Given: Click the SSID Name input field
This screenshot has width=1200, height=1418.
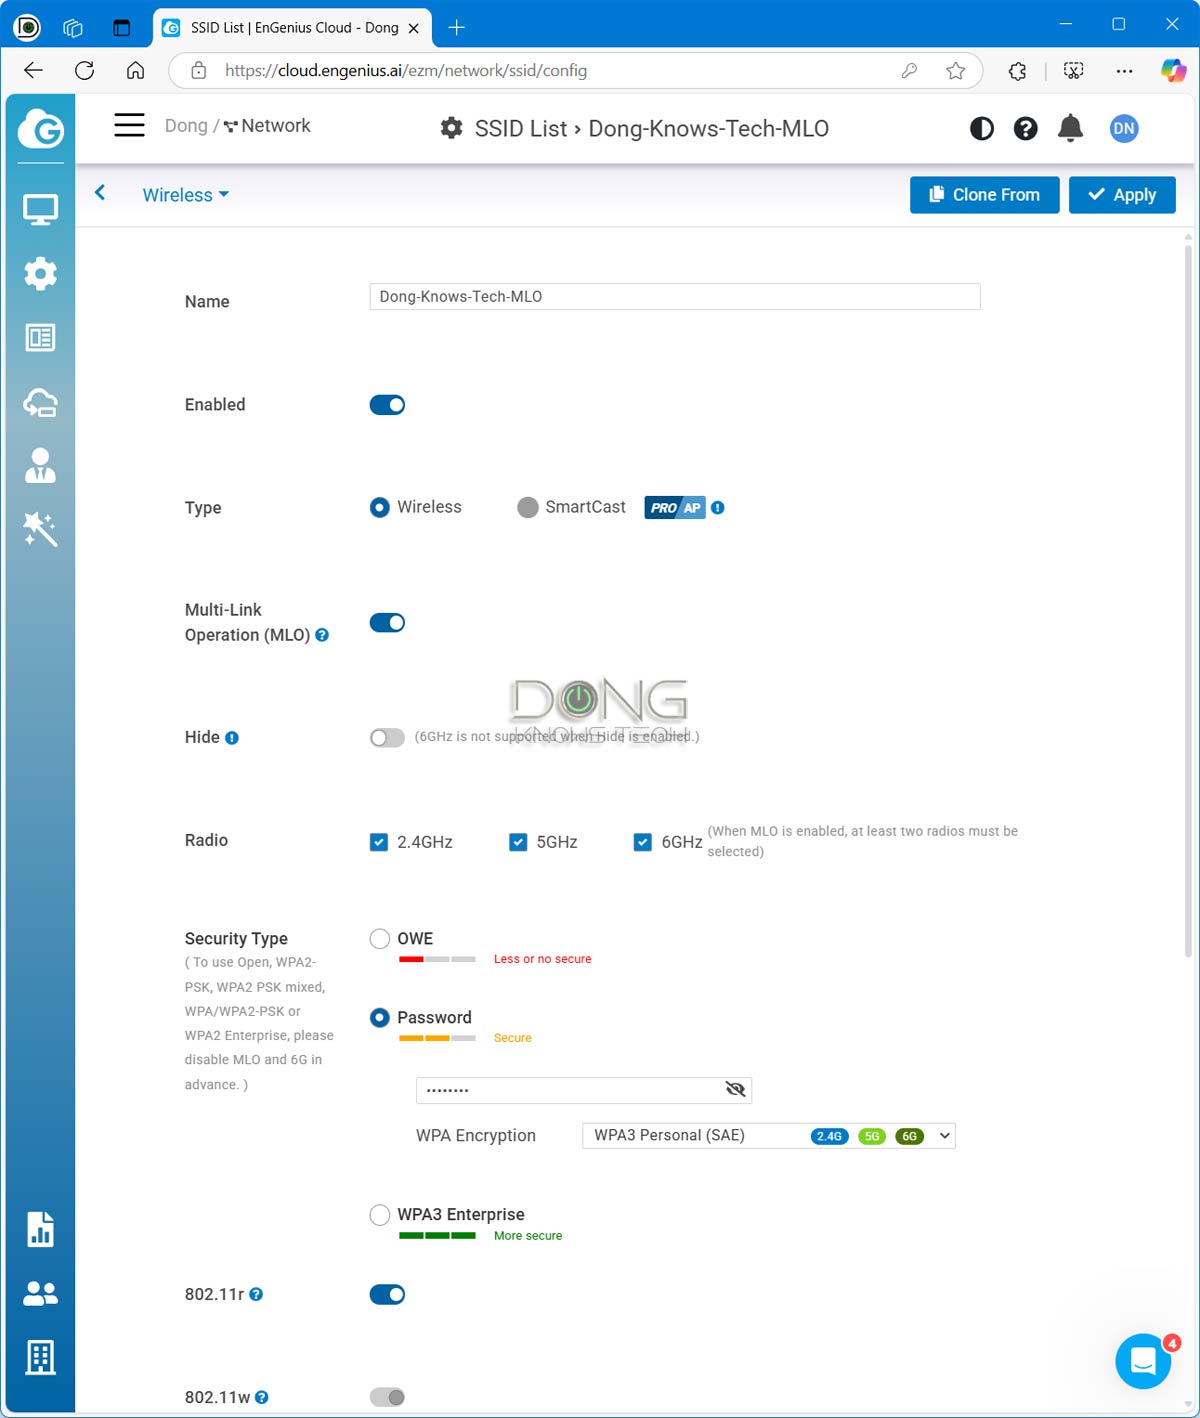Looking at the screenshot, I should pyautogui.click(x=675, y=297).
